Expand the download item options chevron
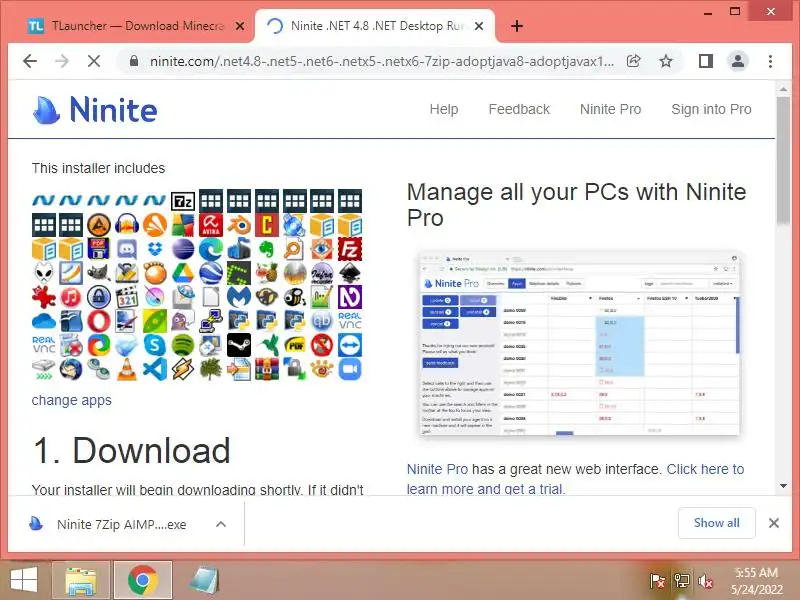The image size is (800, 600). [221, 524]
